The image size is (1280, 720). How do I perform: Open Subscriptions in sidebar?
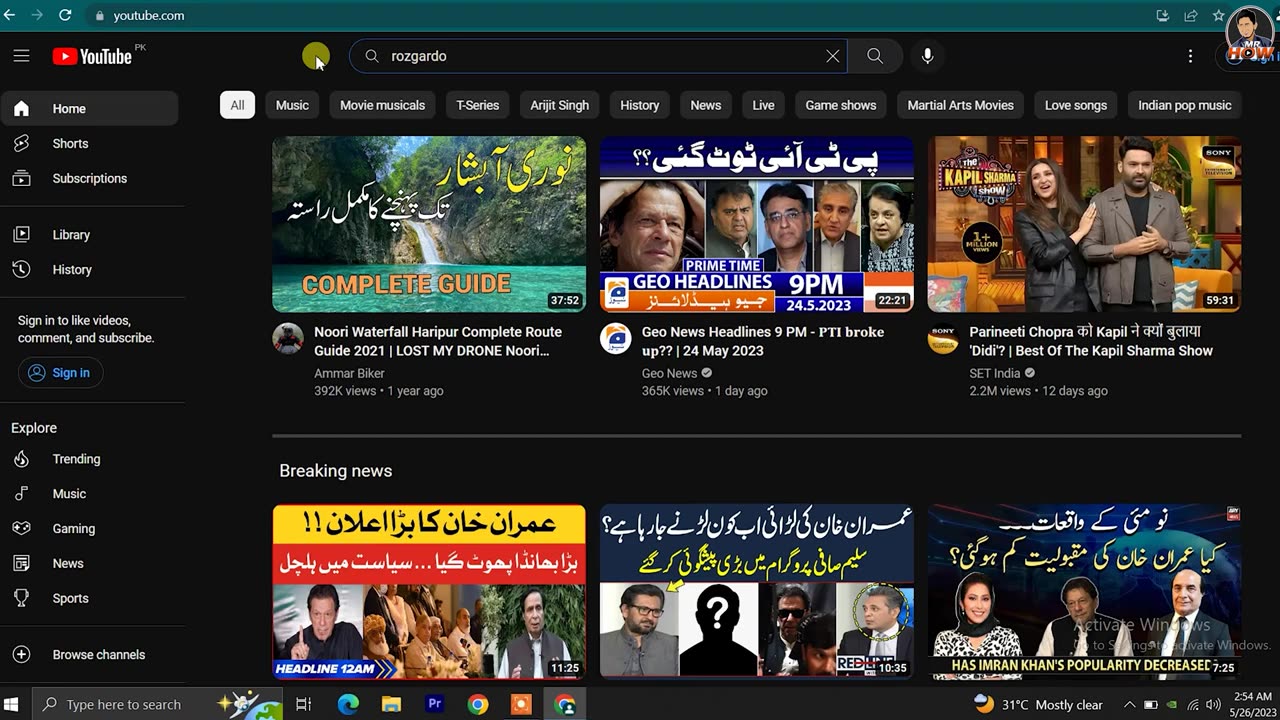tap(90, 178)
